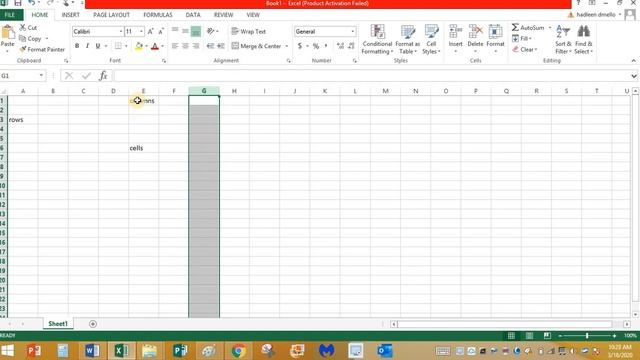
Task: Toggle Underline formatting
Action: [x=98, y=46]
